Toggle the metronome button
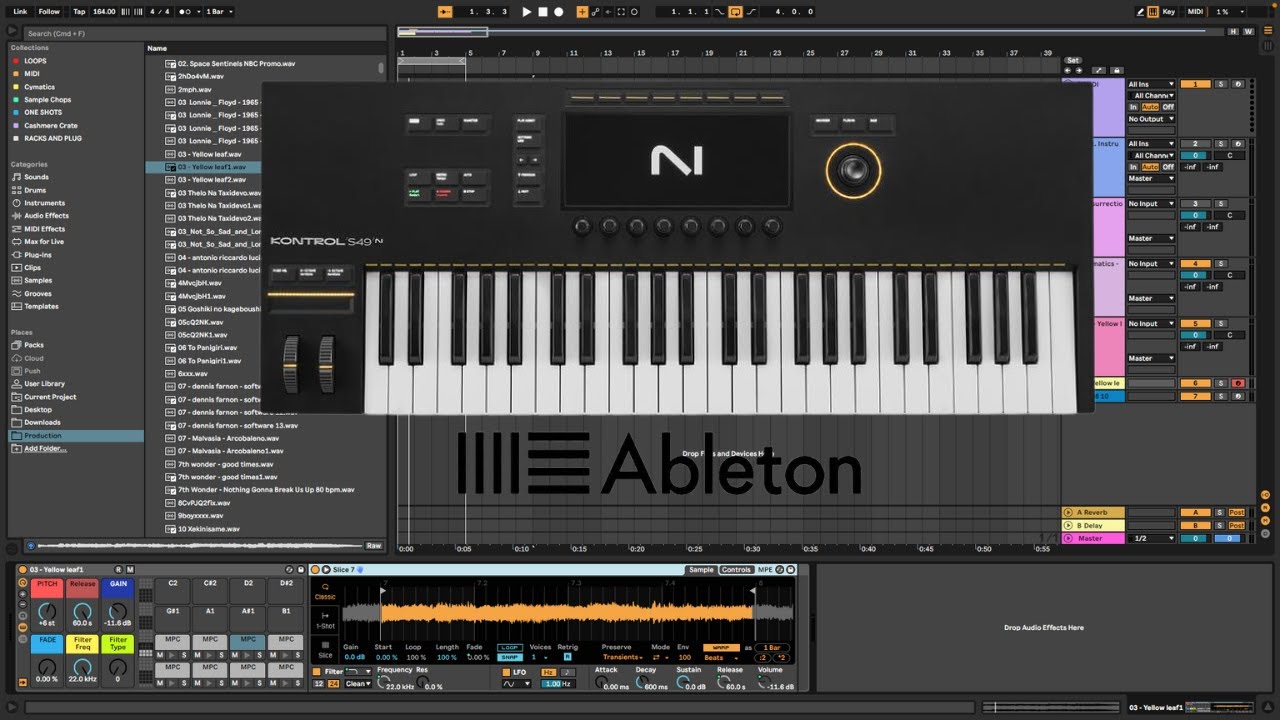Viewport: 1280px width, 720px height. (186, 12)
